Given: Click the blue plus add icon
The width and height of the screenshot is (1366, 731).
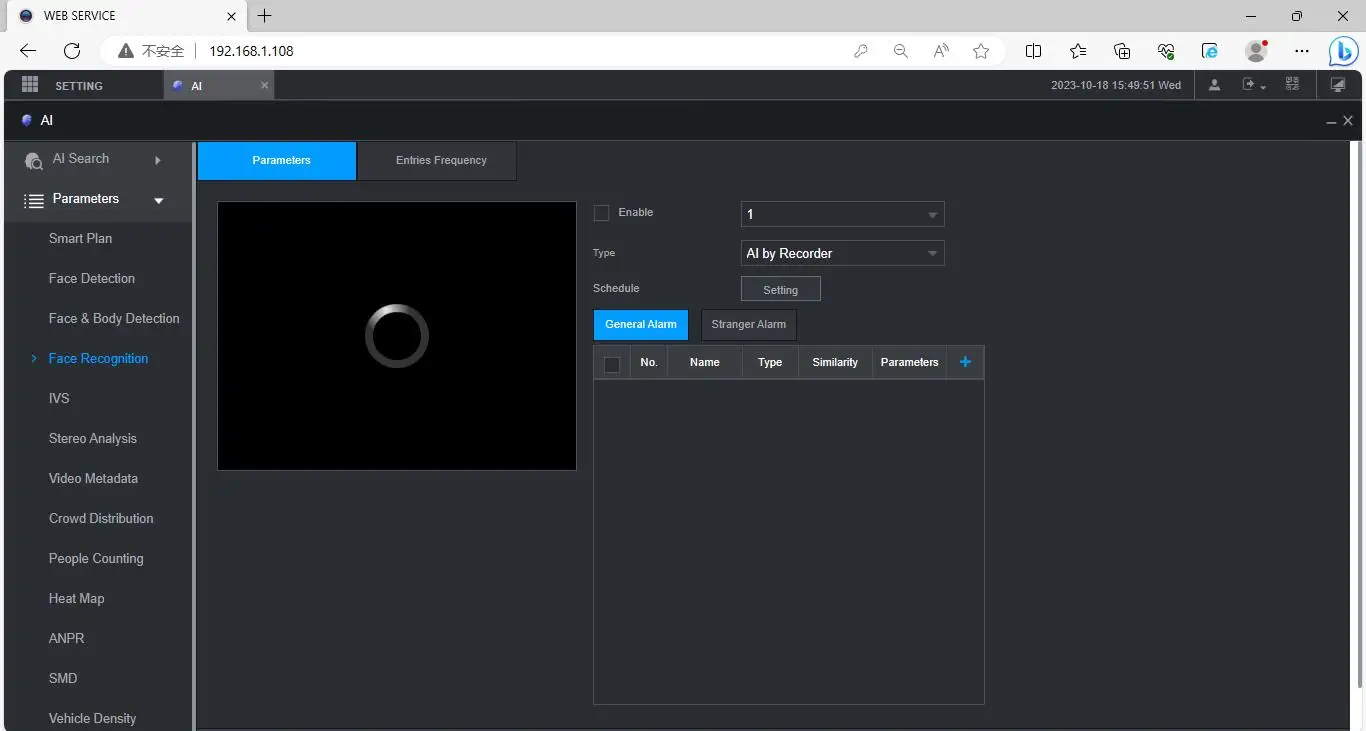Looking at the screenshot, I should click(965, 362).
